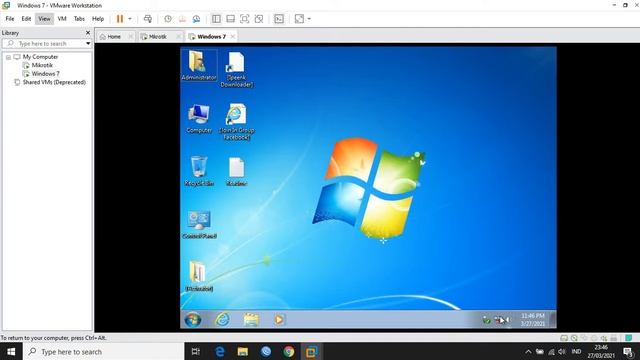
Task: Open the Edit menu
Action: (x=26, y=19)
